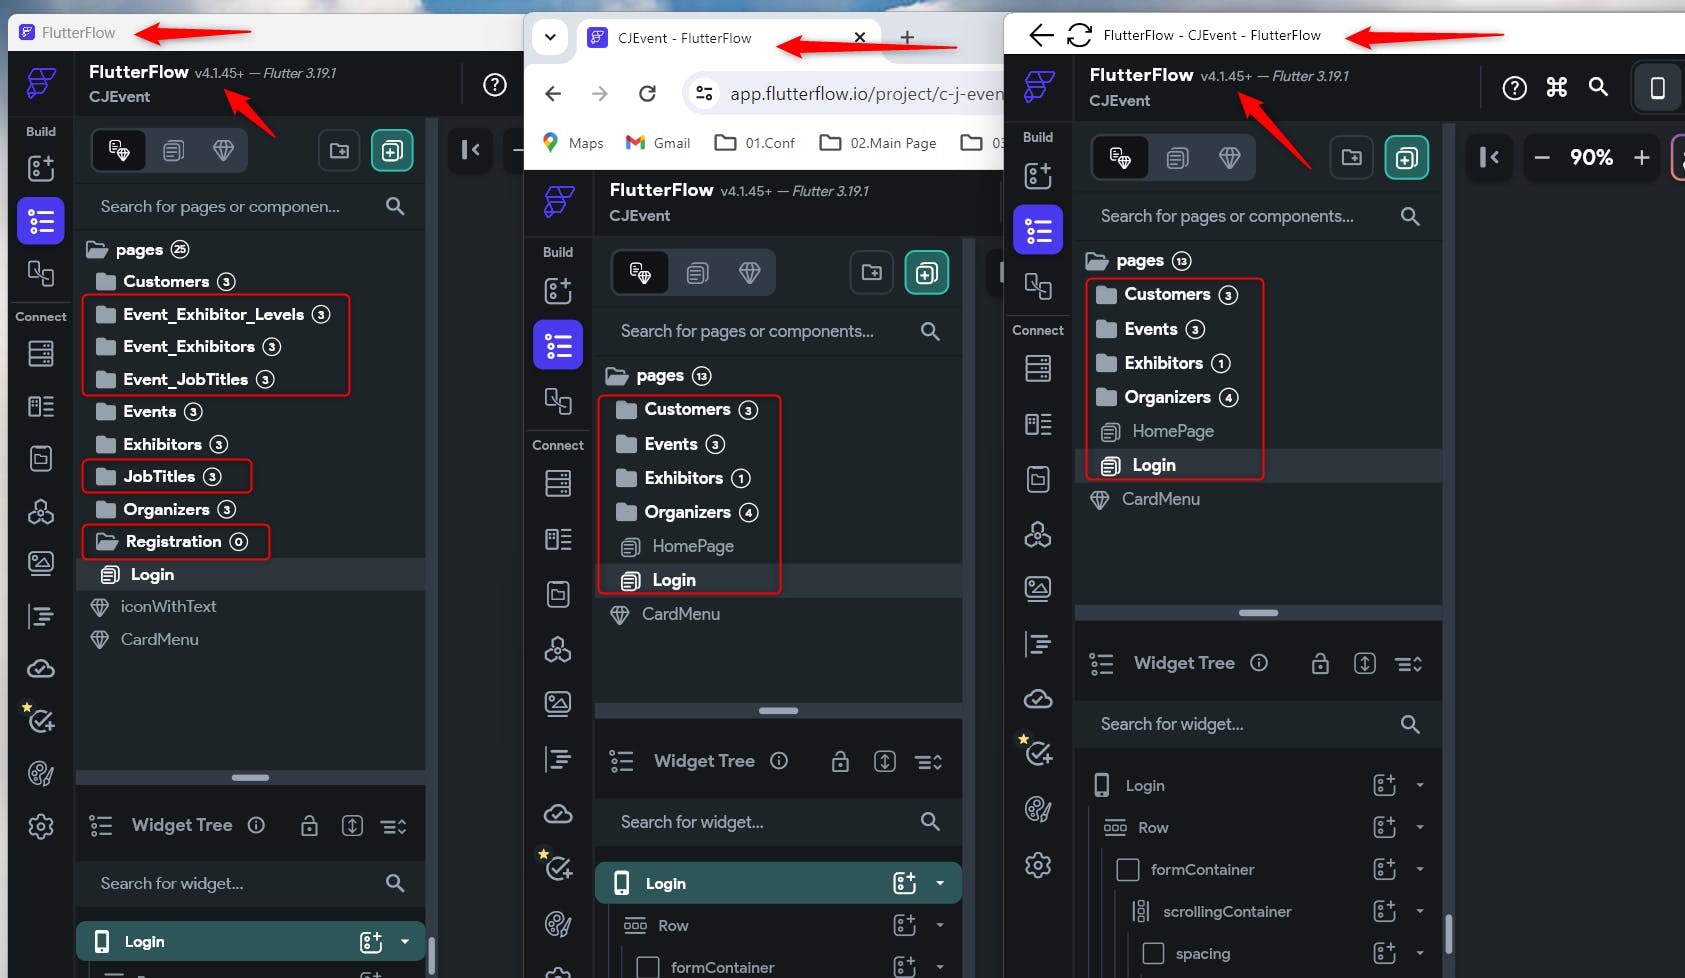Image resolution: width=1685 pixels, height=978 pixels.
Task: Add child widget to spacing row in right window
Action: [x=1385, y=954]
